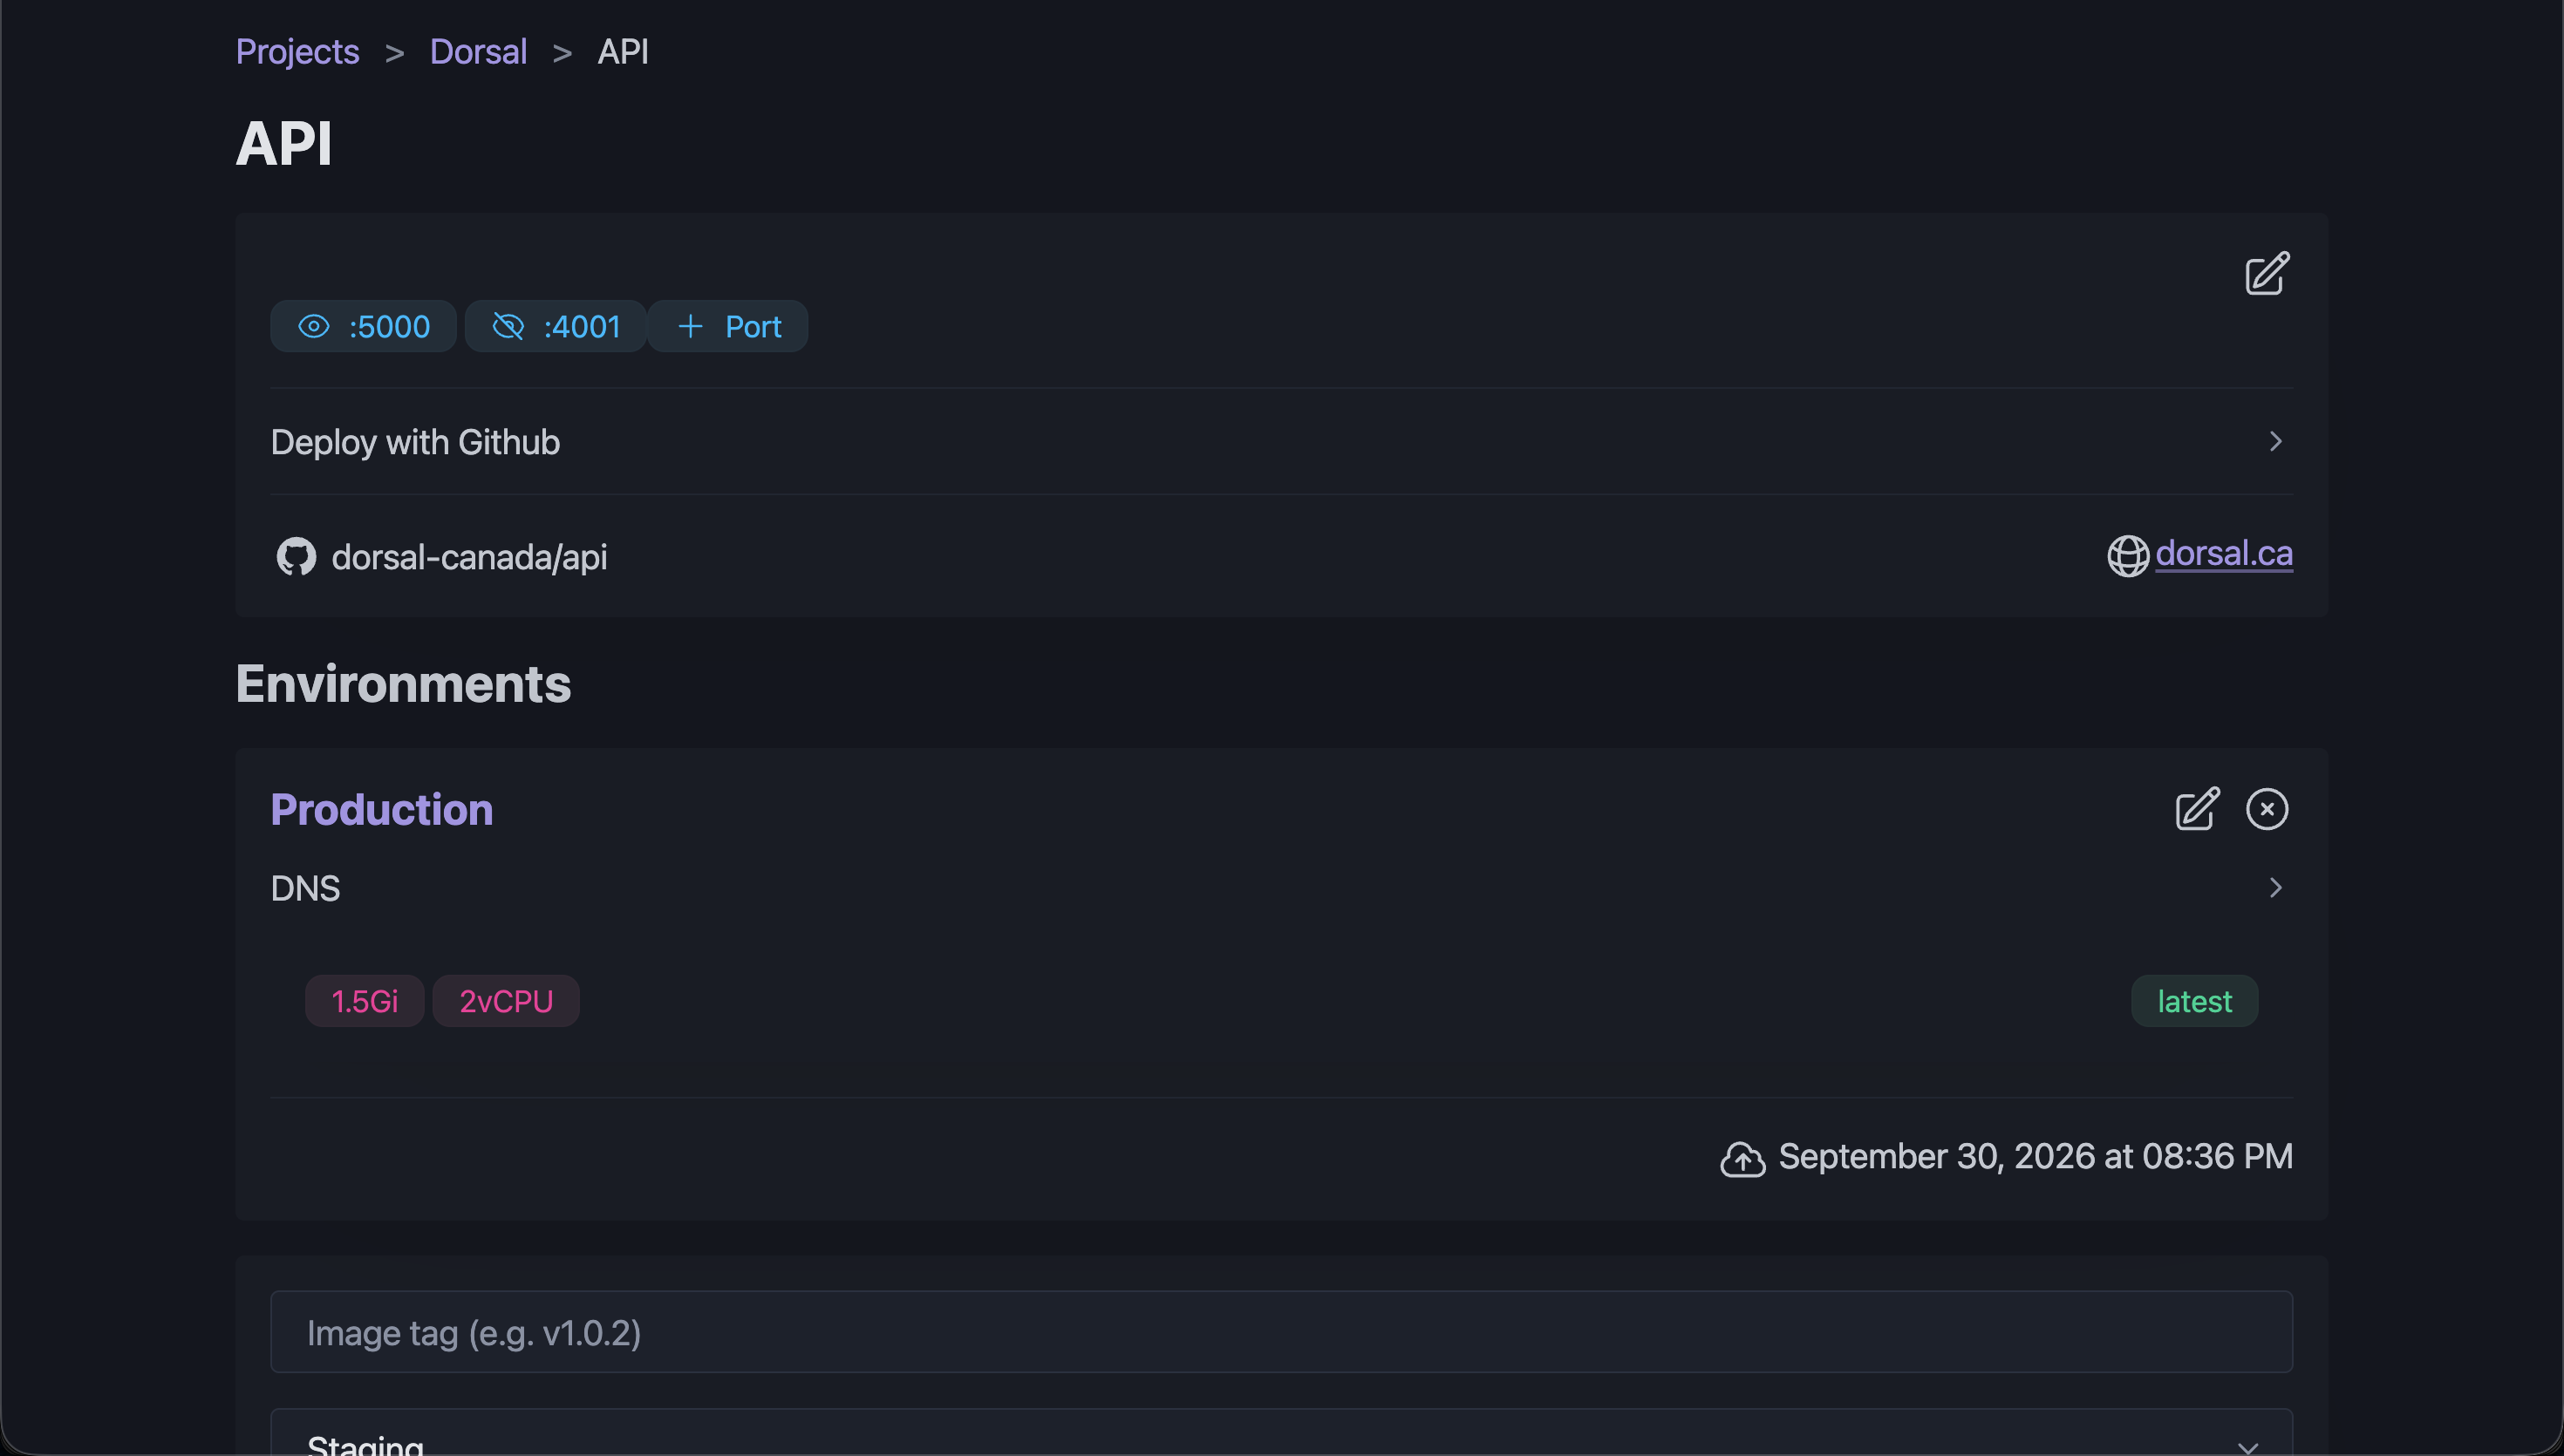
Task: Toggle hidden port :4001 visibility
Action: pyautogui.click(x=508, y=326)
